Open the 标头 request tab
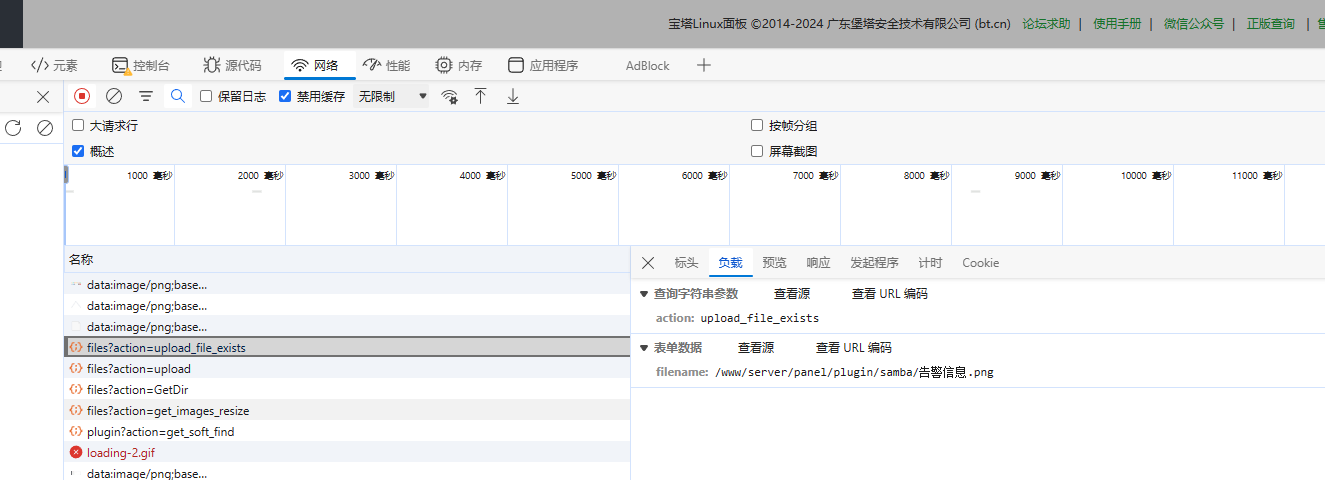1325x480 pixels. 686,263
